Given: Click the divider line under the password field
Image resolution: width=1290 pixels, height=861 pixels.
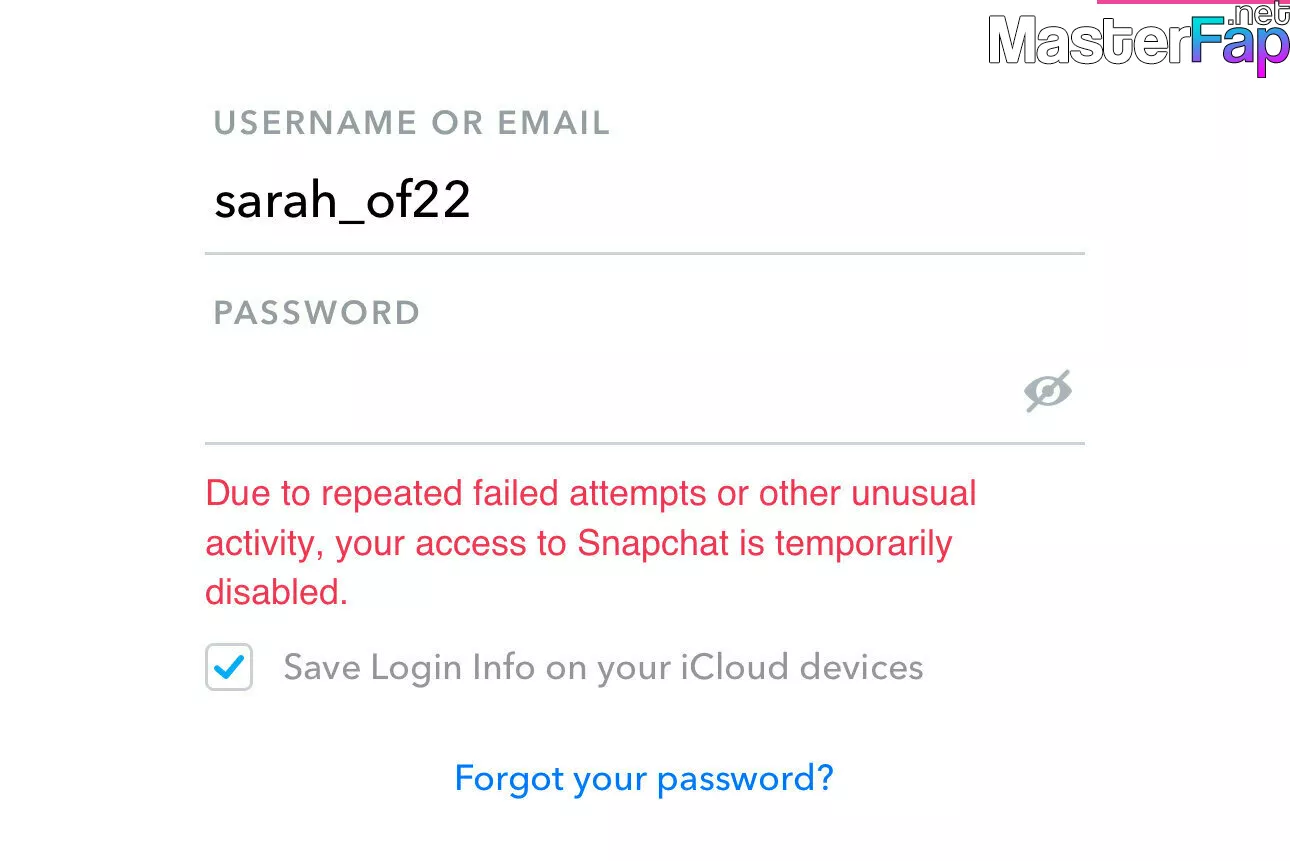Looking at the screenshot, I should point(644,443).
